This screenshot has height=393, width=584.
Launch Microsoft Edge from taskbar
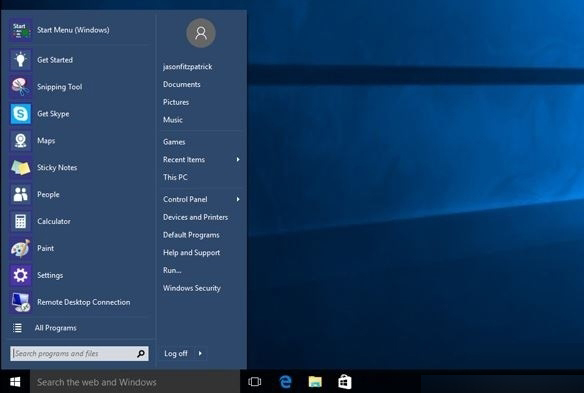(x=285, y=381)
